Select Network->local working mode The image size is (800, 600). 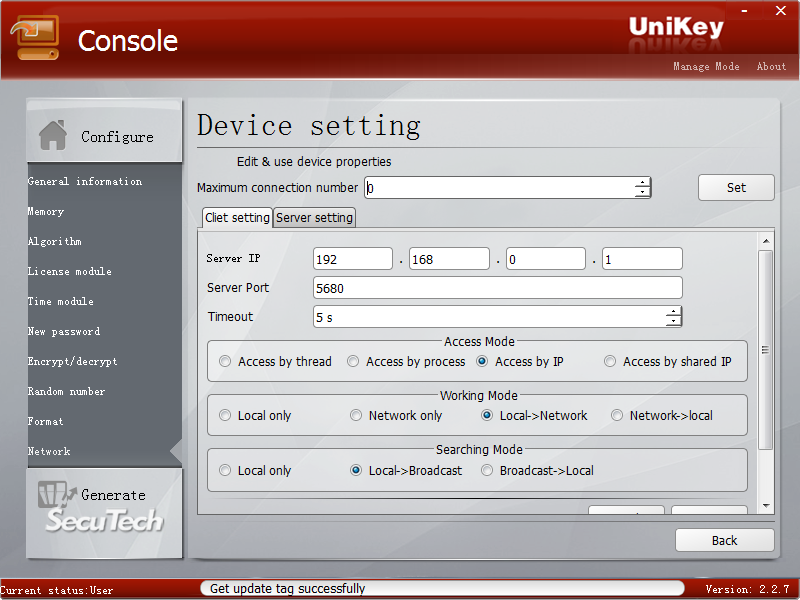(x=662, y=416)
